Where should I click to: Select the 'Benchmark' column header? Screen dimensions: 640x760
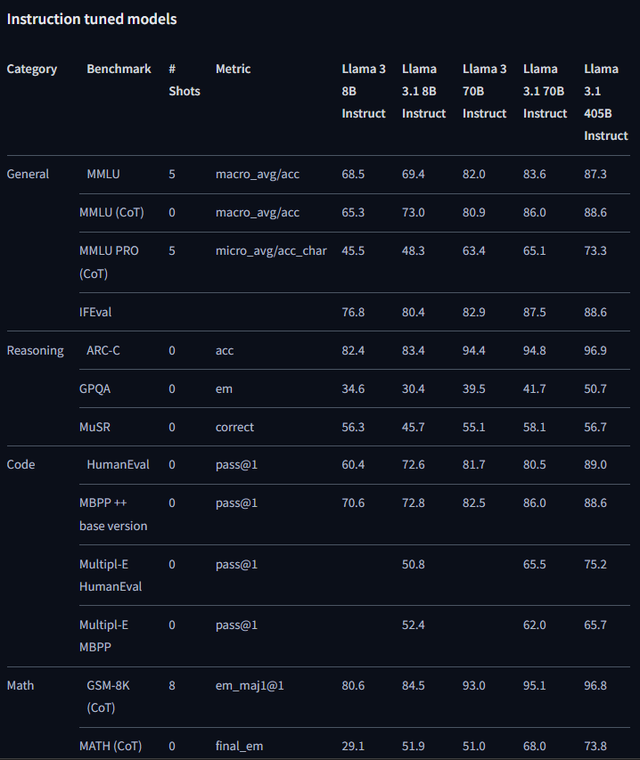point(119,69)
